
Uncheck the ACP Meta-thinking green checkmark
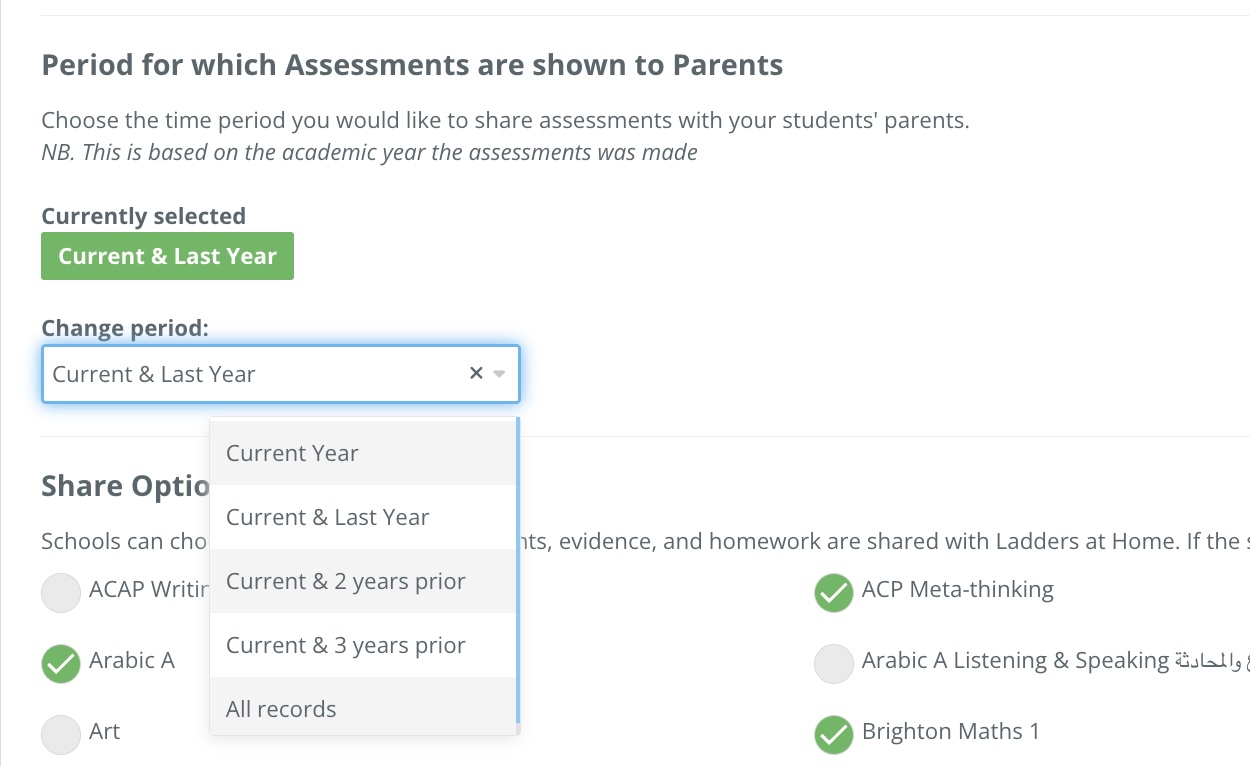833,593
